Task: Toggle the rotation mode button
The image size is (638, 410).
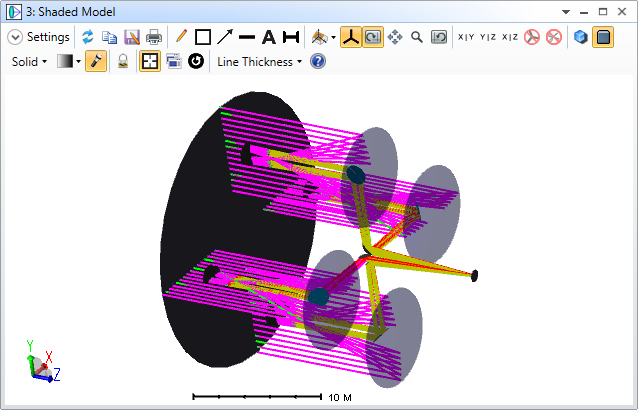Action: [x=373, y=37]
